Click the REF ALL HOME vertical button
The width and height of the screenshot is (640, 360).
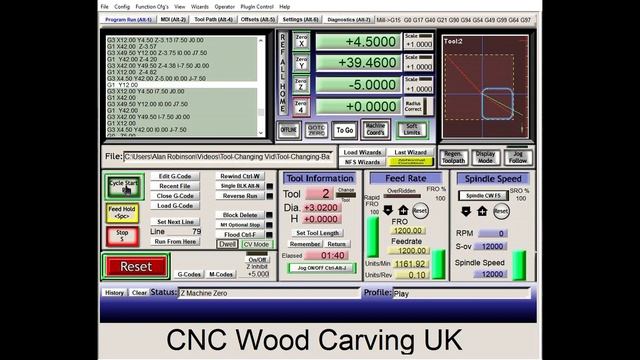[x=282, y=73]
